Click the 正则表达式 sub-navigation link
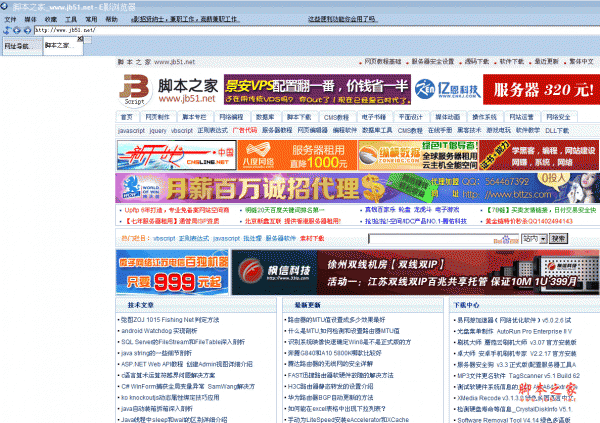This screenshot has width=600, height=423. pos(212,131)
